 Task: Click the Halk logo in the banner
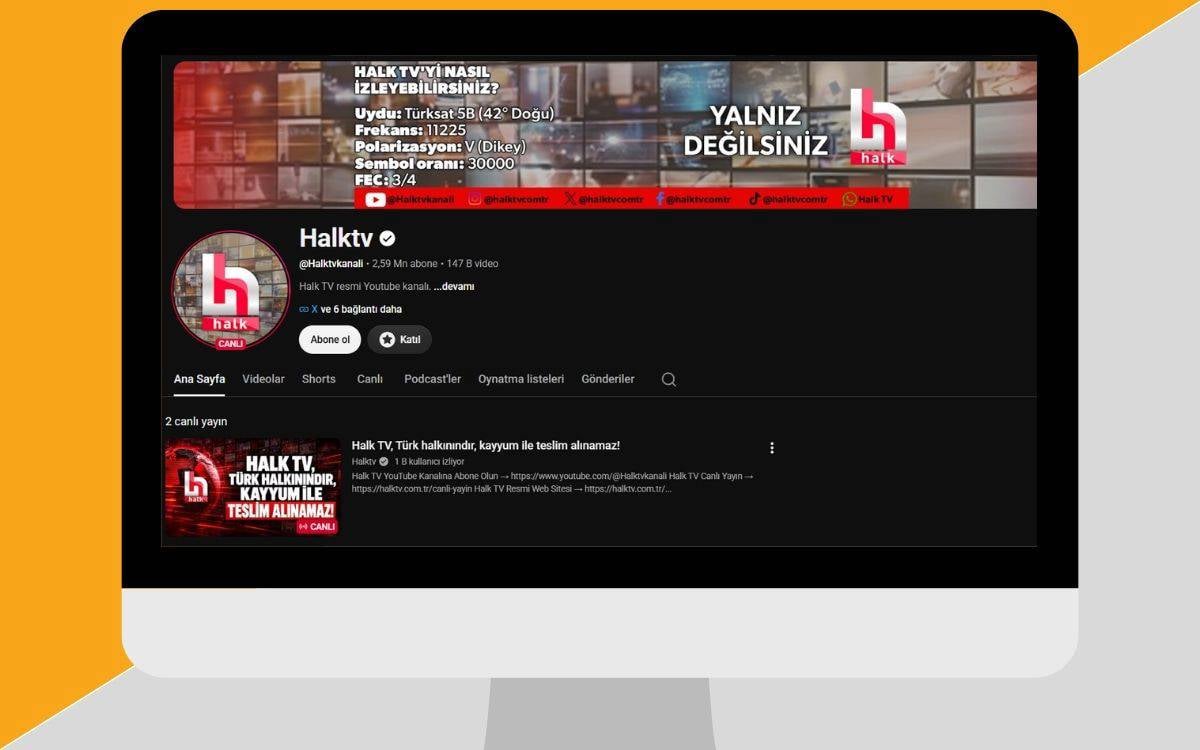[x=878, y=127]
